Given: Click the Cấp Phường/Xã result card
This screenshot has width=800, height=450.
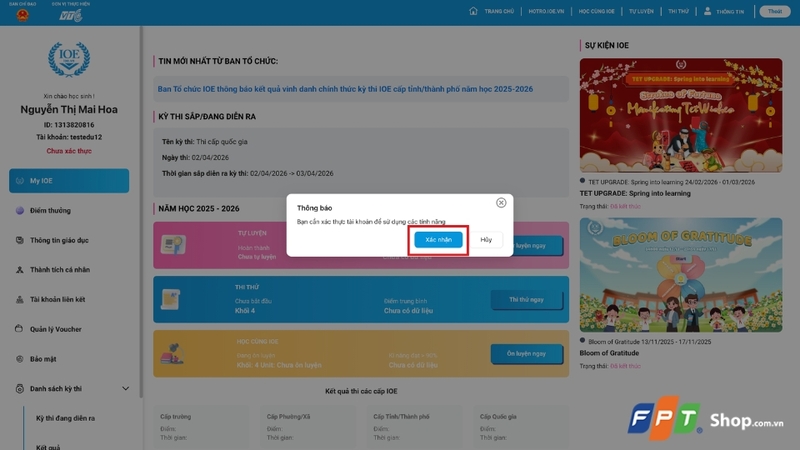Looking at the screenshot, I should [x=308, y=428].
